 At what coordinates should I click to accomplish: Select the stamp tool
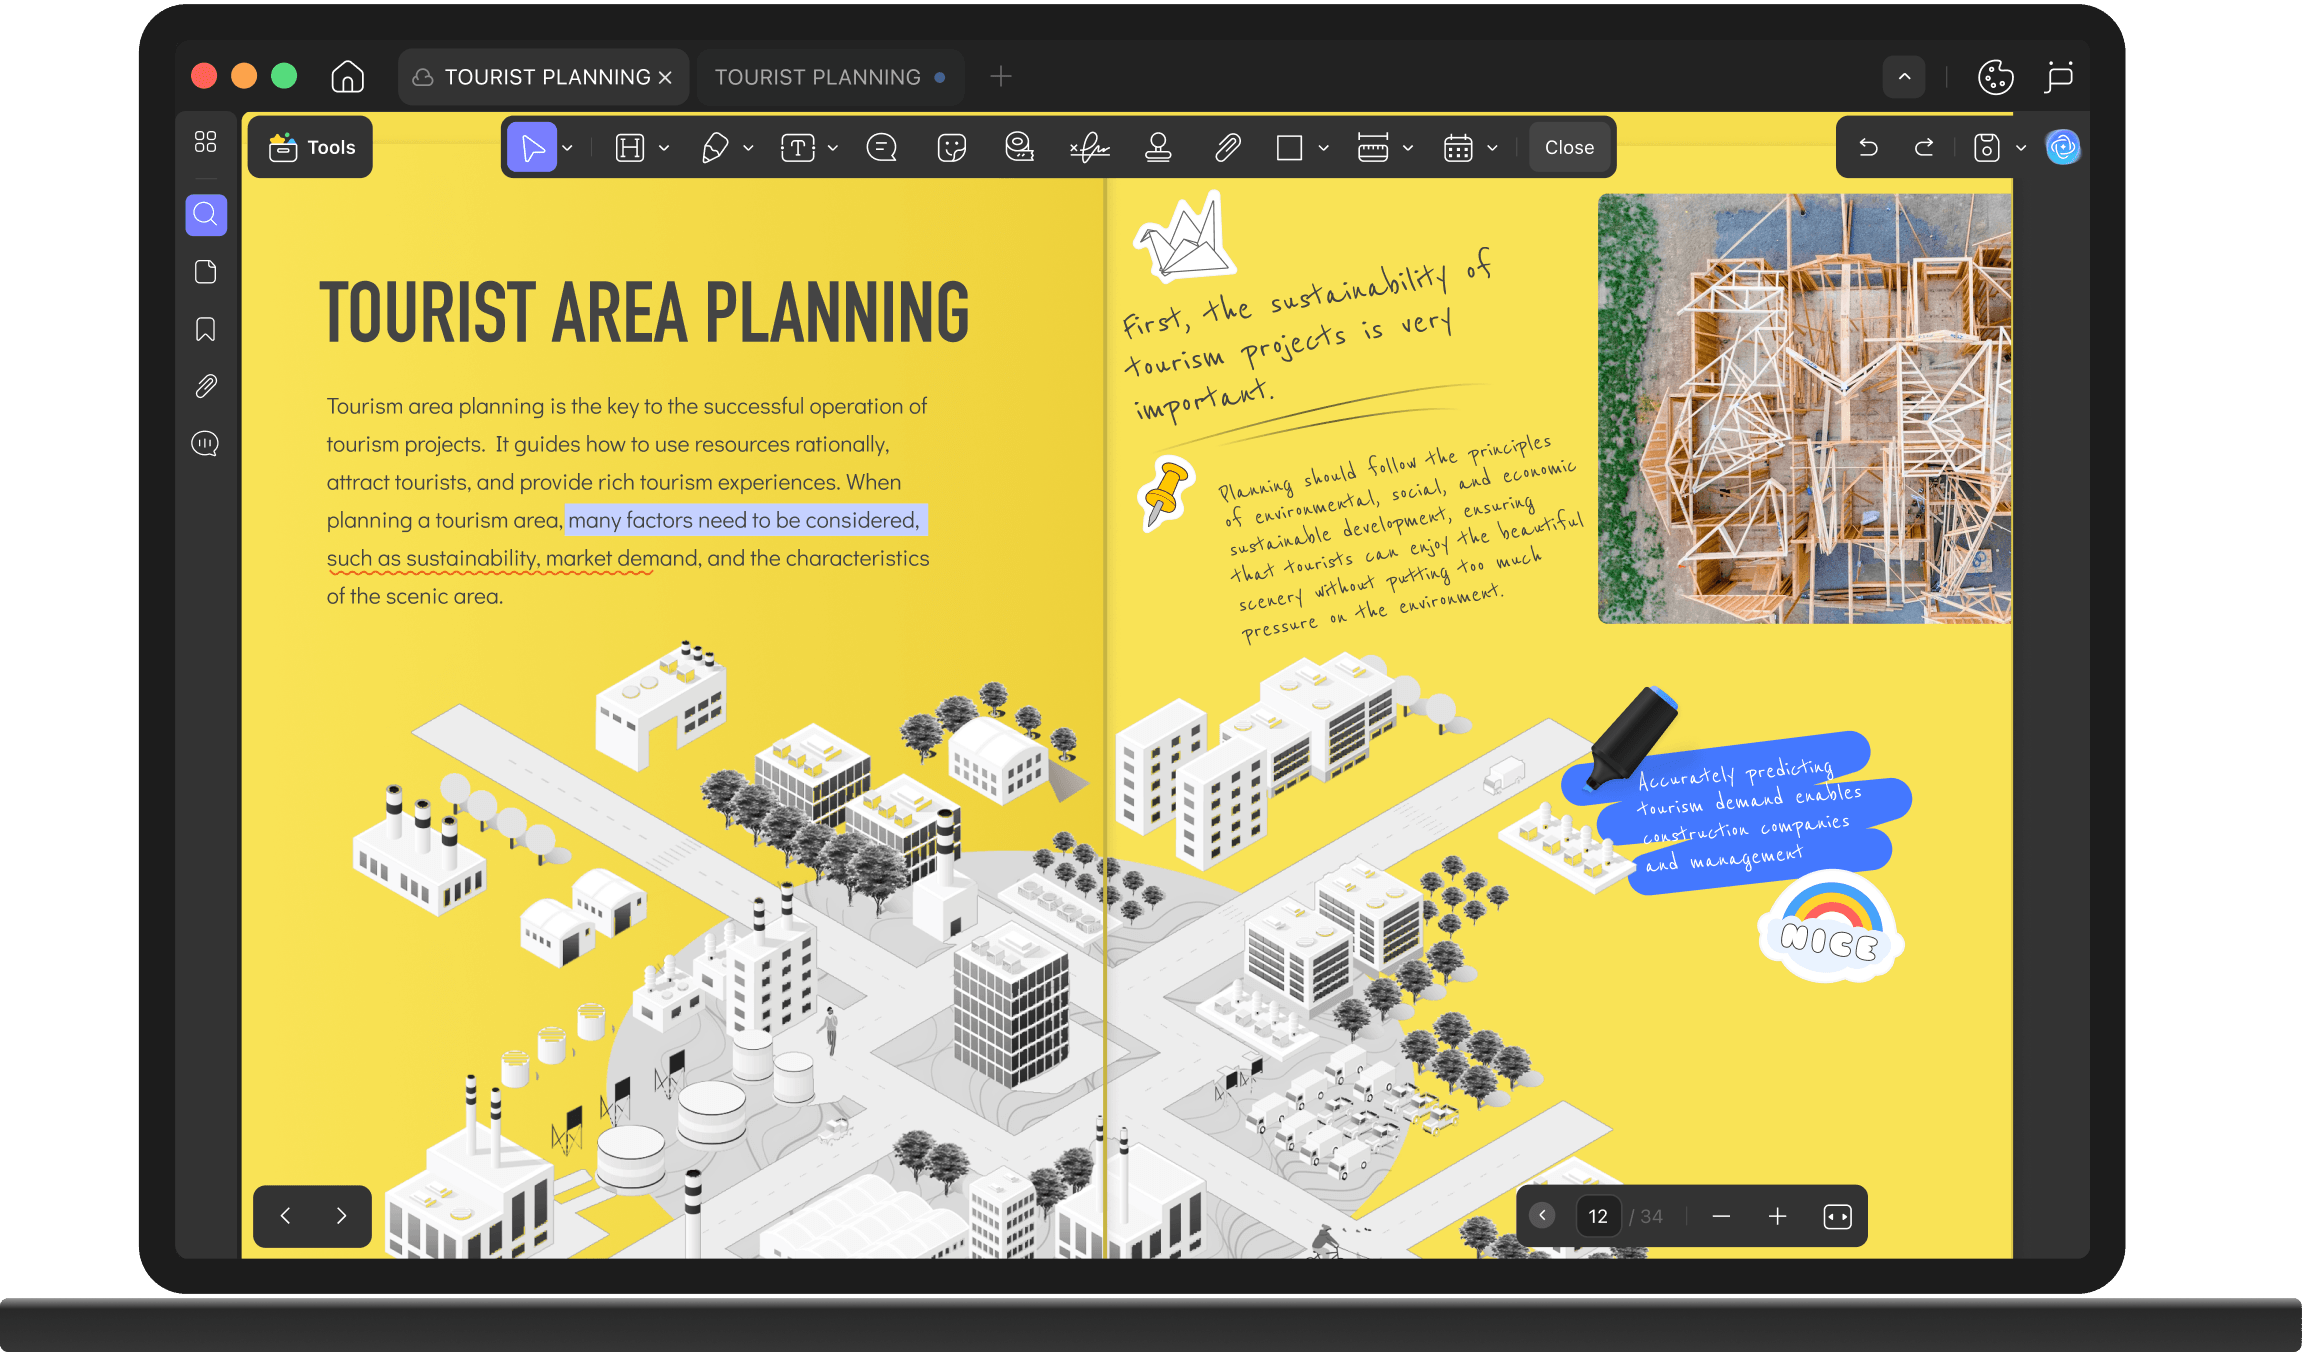tap(1159, 148)
